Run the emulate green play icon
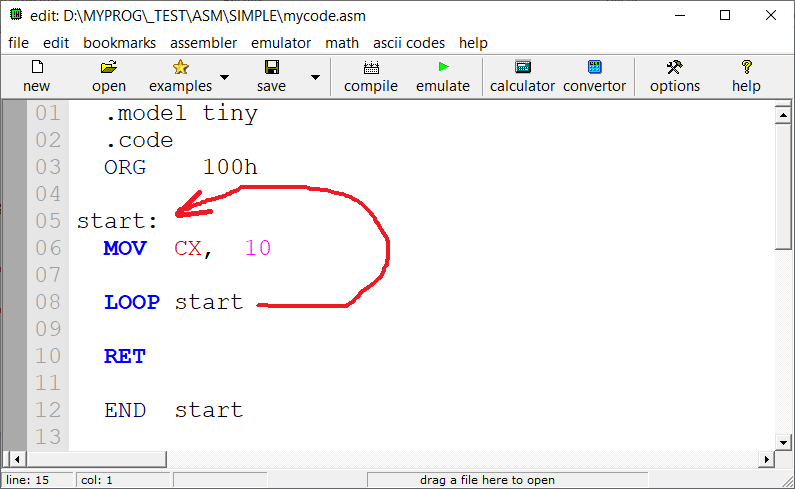 click(x=444, y=66)
